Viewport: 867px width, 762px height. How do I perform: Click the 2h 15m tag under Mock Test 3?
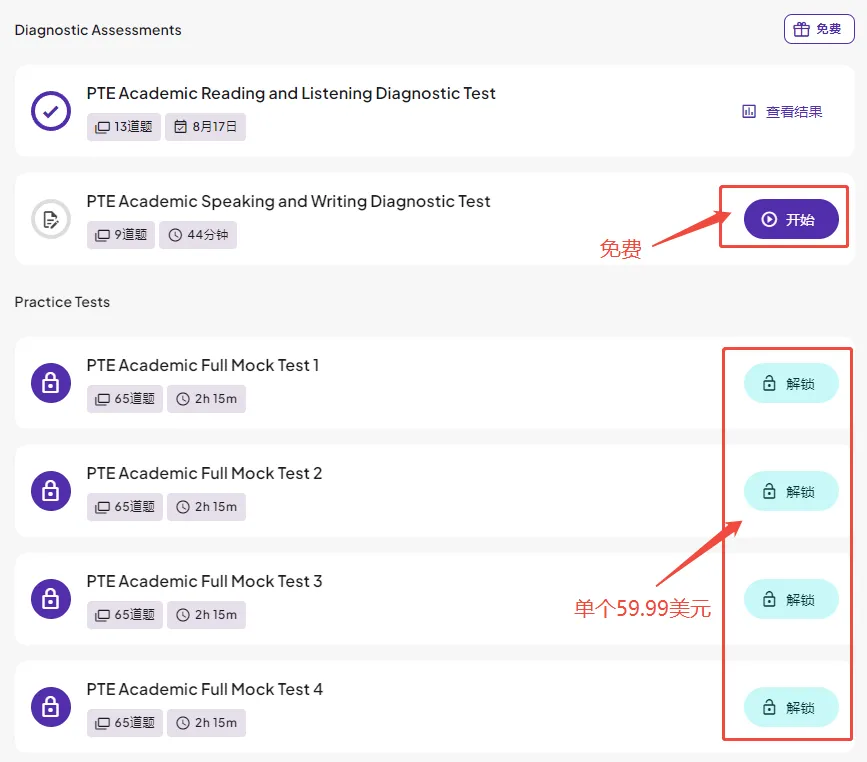point(206,615)
